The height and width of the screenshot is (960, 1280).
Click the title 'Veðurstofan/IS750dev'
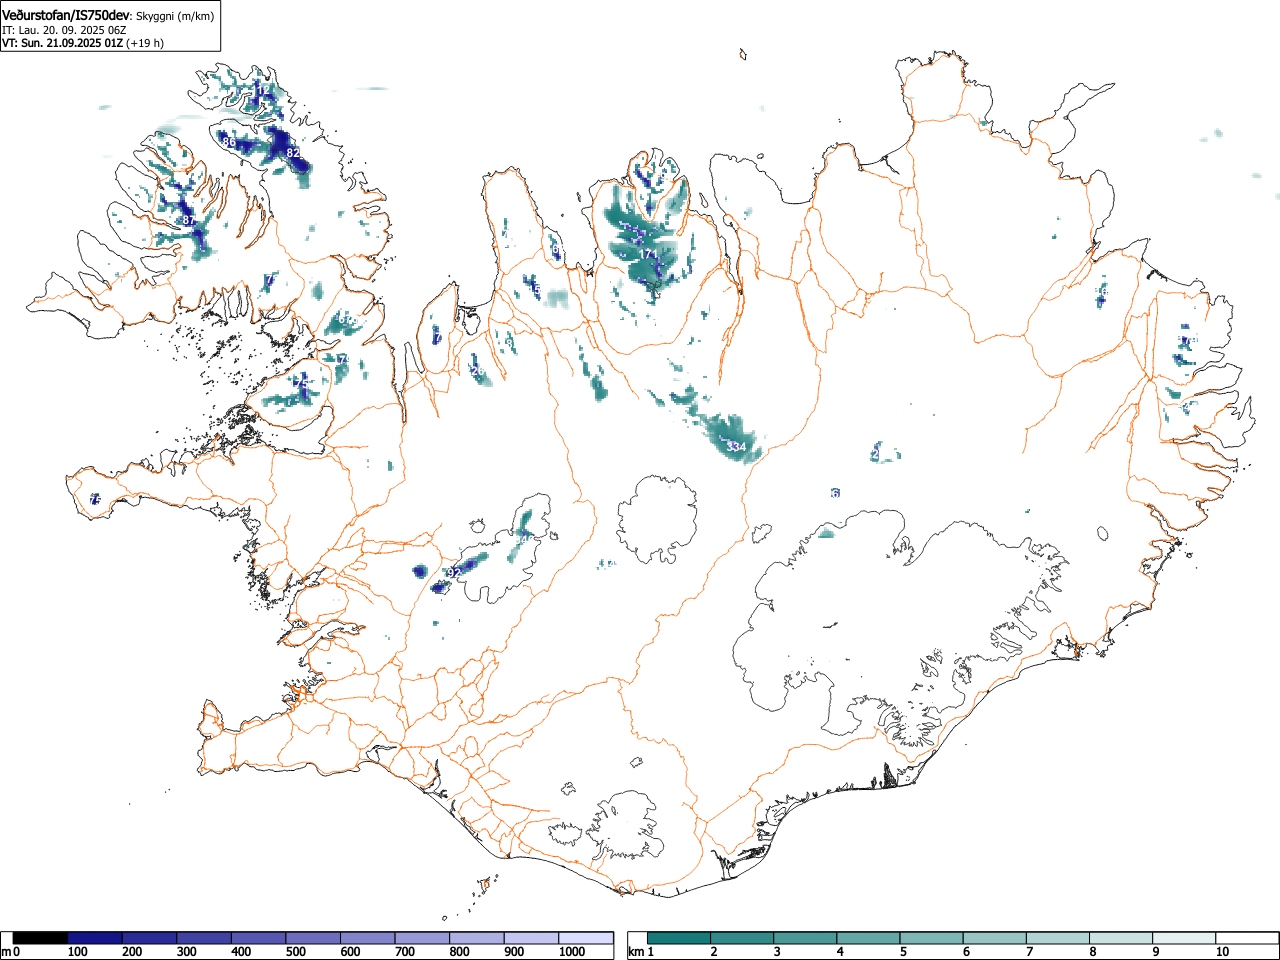(66, 15)
